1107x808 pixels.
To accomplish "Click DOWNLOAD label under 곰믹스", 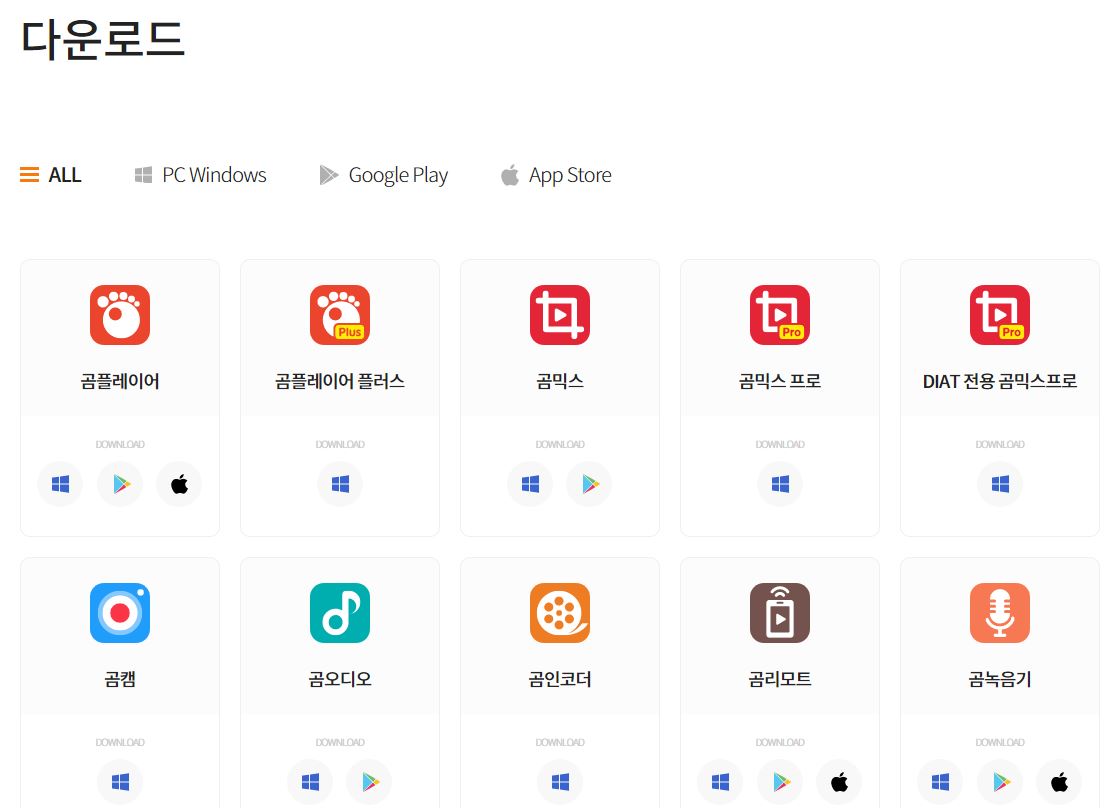I will (x=560, y=444).
